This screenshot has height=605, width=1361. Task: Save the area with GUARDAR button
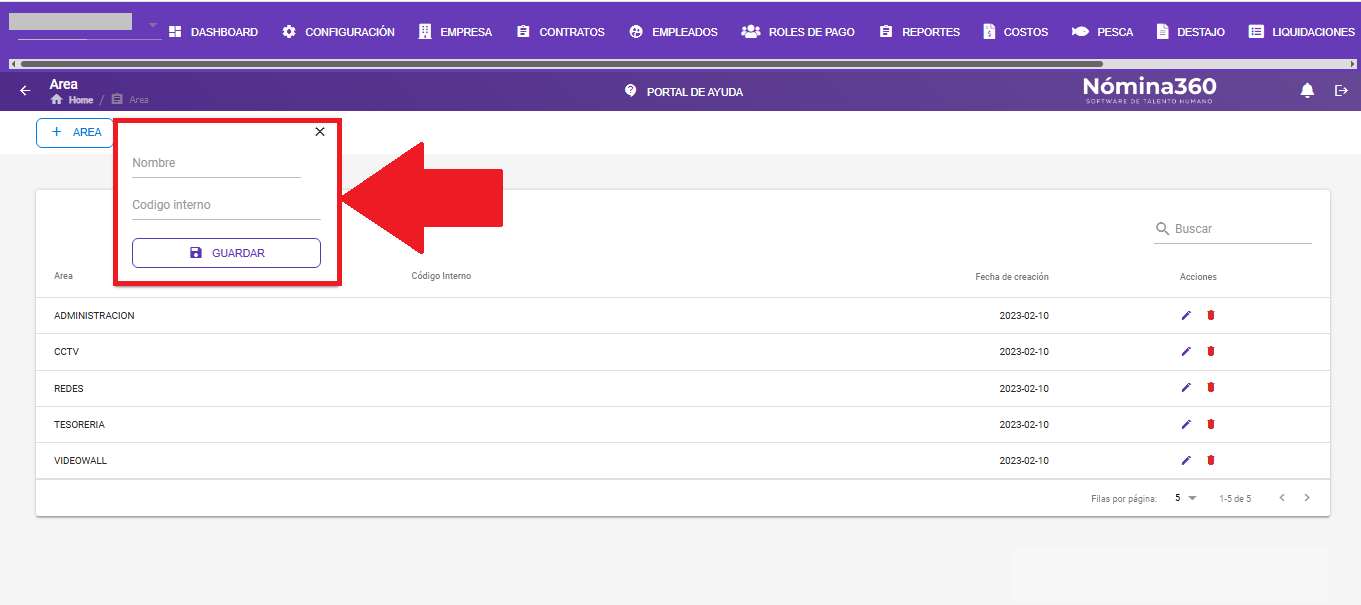click(226, 253)
